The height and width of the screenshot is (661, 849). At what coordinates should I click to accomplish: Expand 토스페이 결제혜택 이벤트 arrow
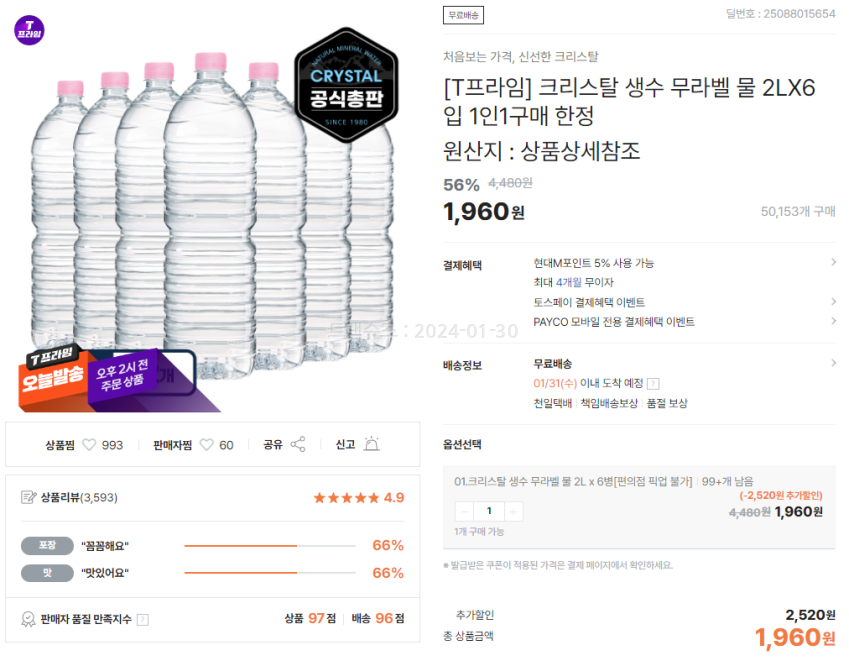click(x=833, y=302)
